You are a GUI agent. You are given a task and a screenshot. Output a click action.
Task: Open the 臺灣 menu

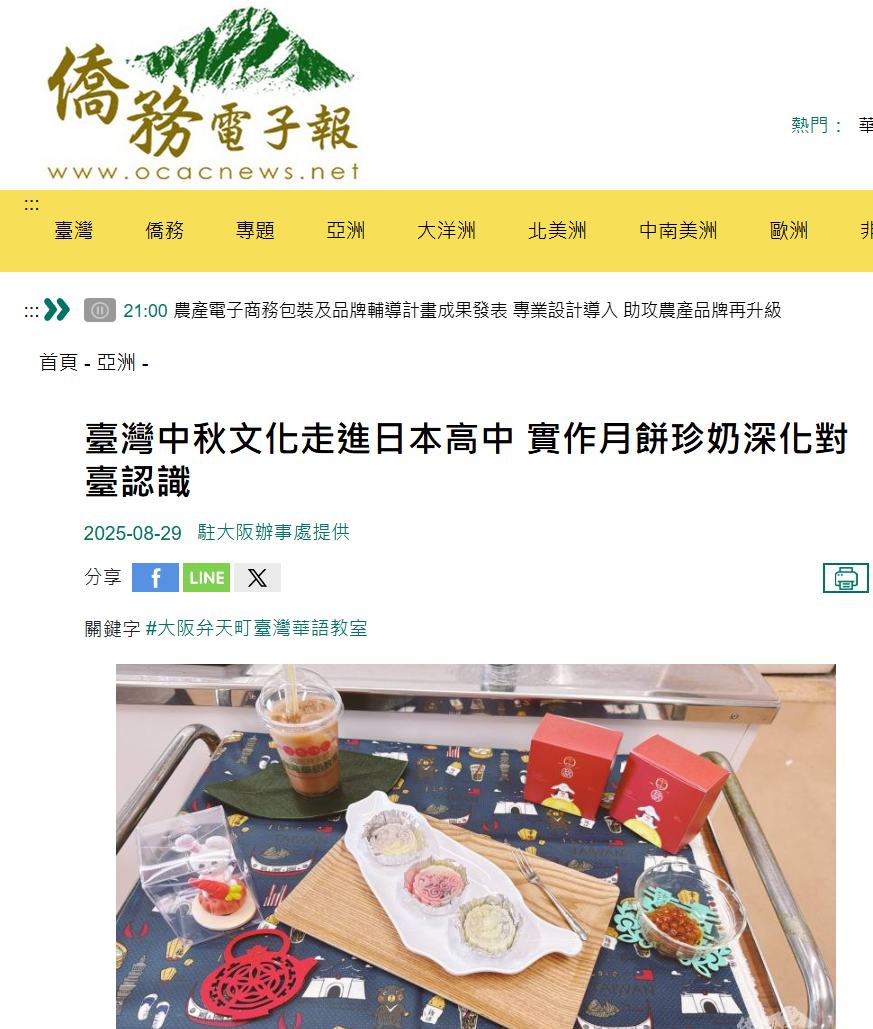tap(74, 230)
